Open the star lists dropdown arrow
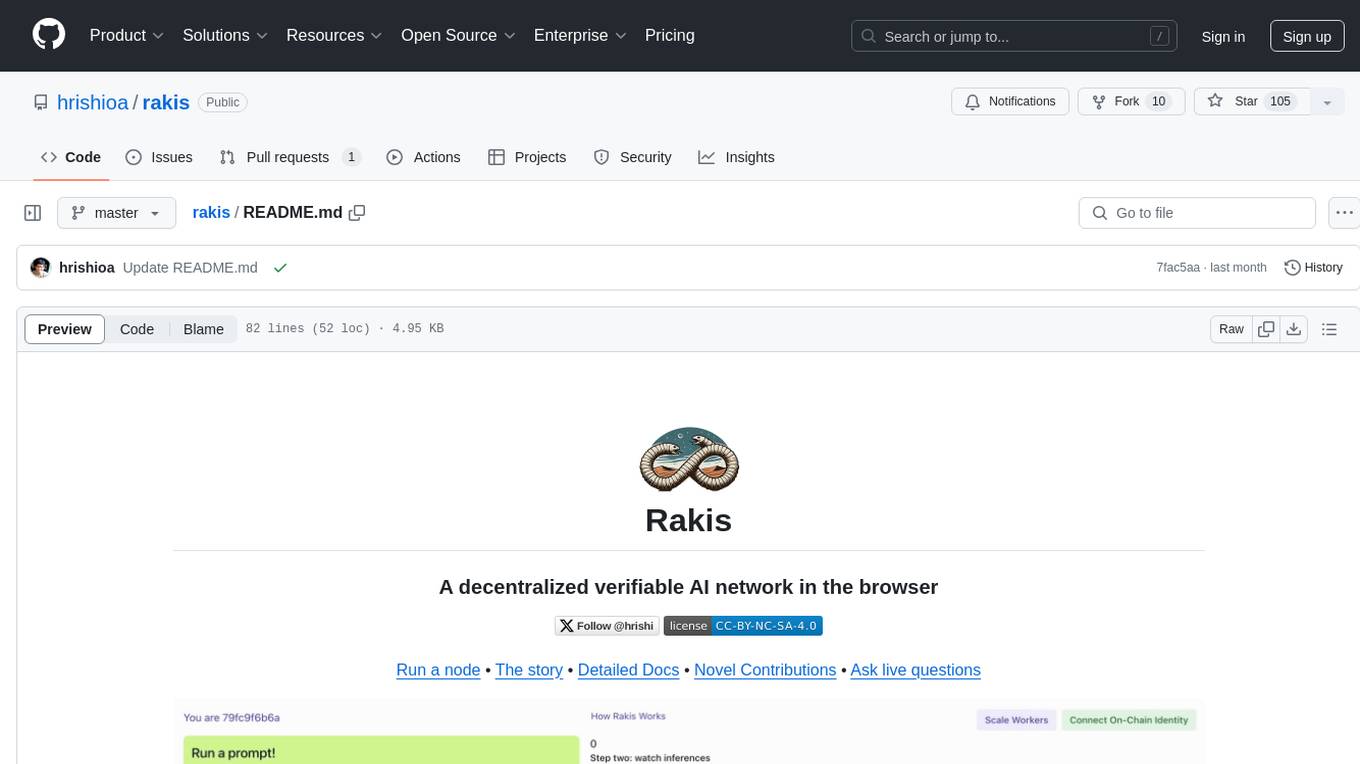The width and height of the screenshot is (1360, 764). point(1327,102)
